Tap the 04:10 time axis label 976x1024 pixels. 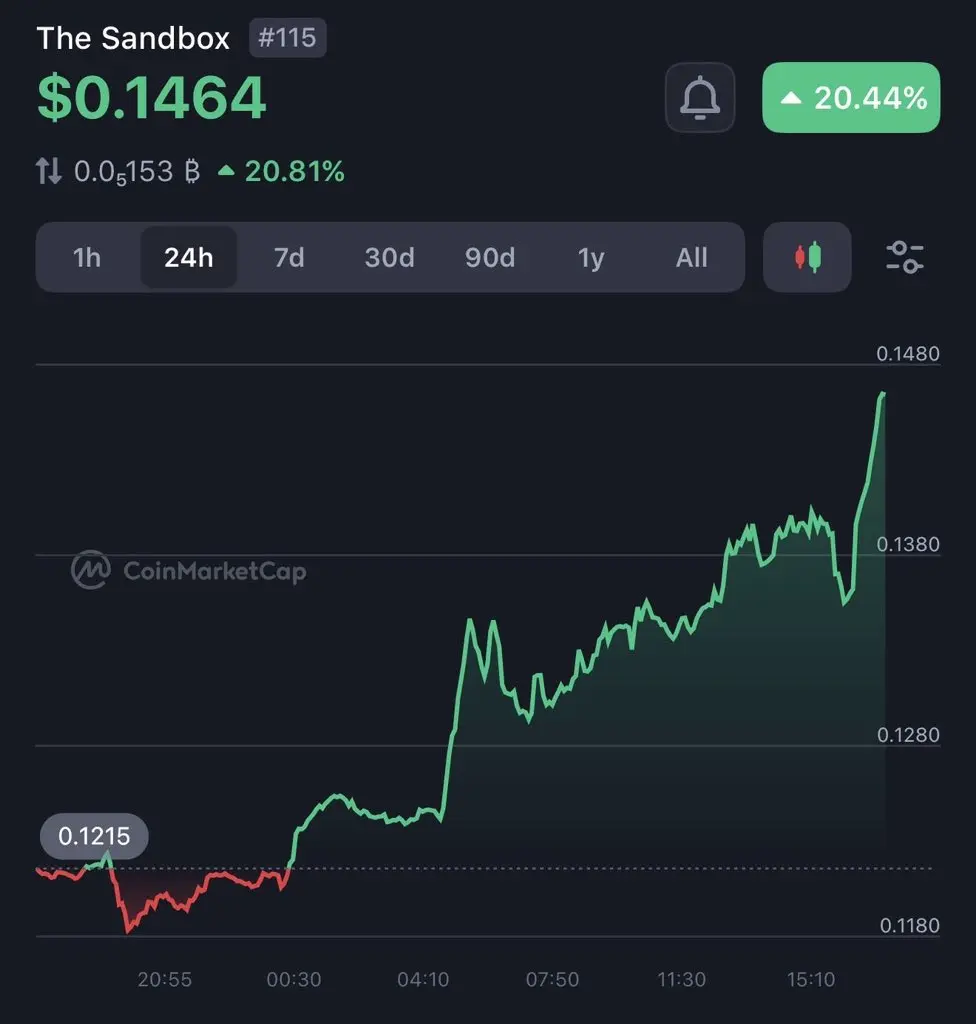[423, 979]
